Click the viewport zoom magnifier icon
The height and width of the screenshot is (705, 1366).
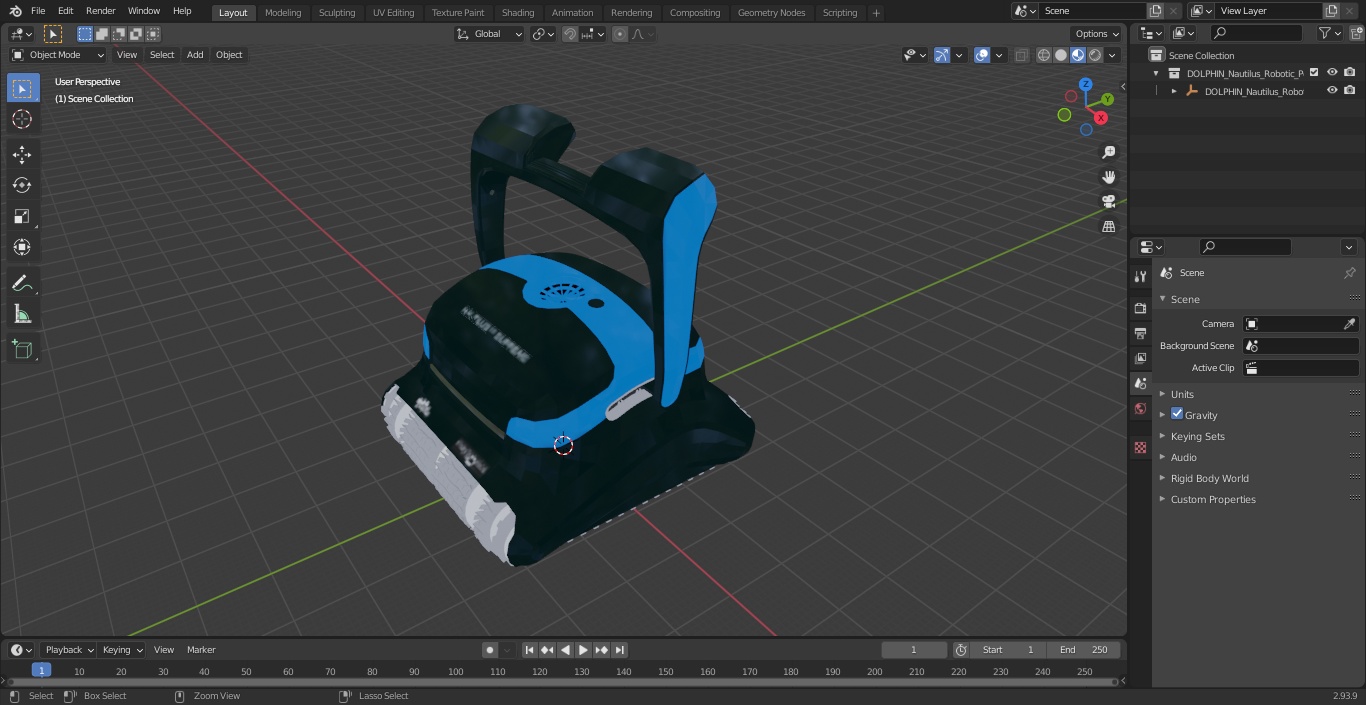pos(1108,152)
